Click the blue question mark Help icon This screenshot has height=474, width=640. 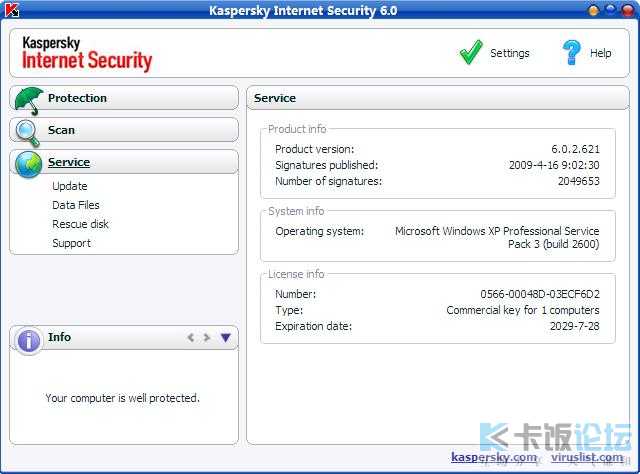pos(571,52)
